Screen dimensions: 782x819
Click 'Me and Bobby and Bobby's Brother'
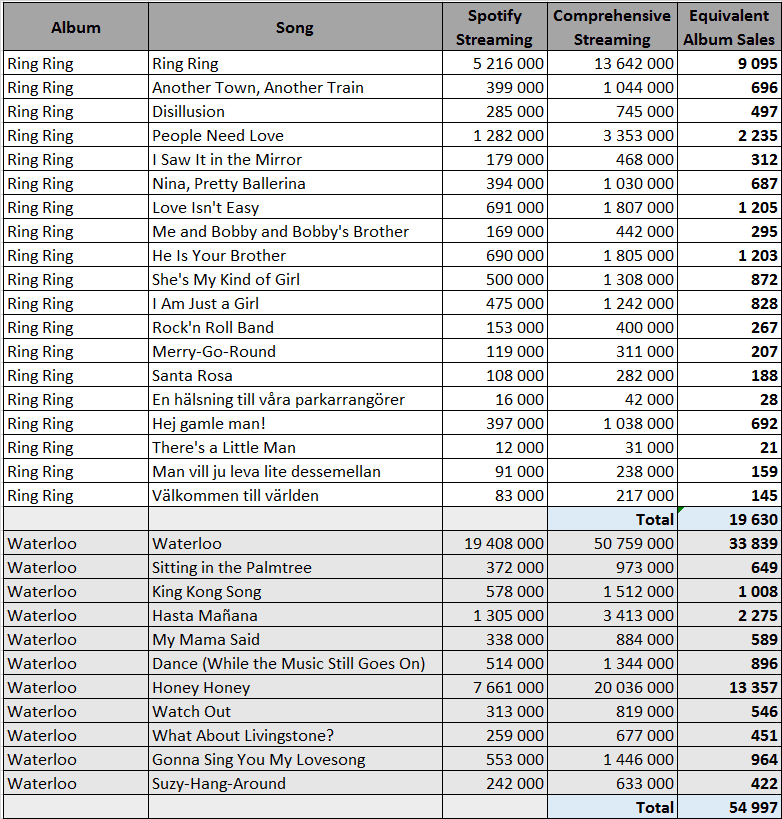point(295,231)
